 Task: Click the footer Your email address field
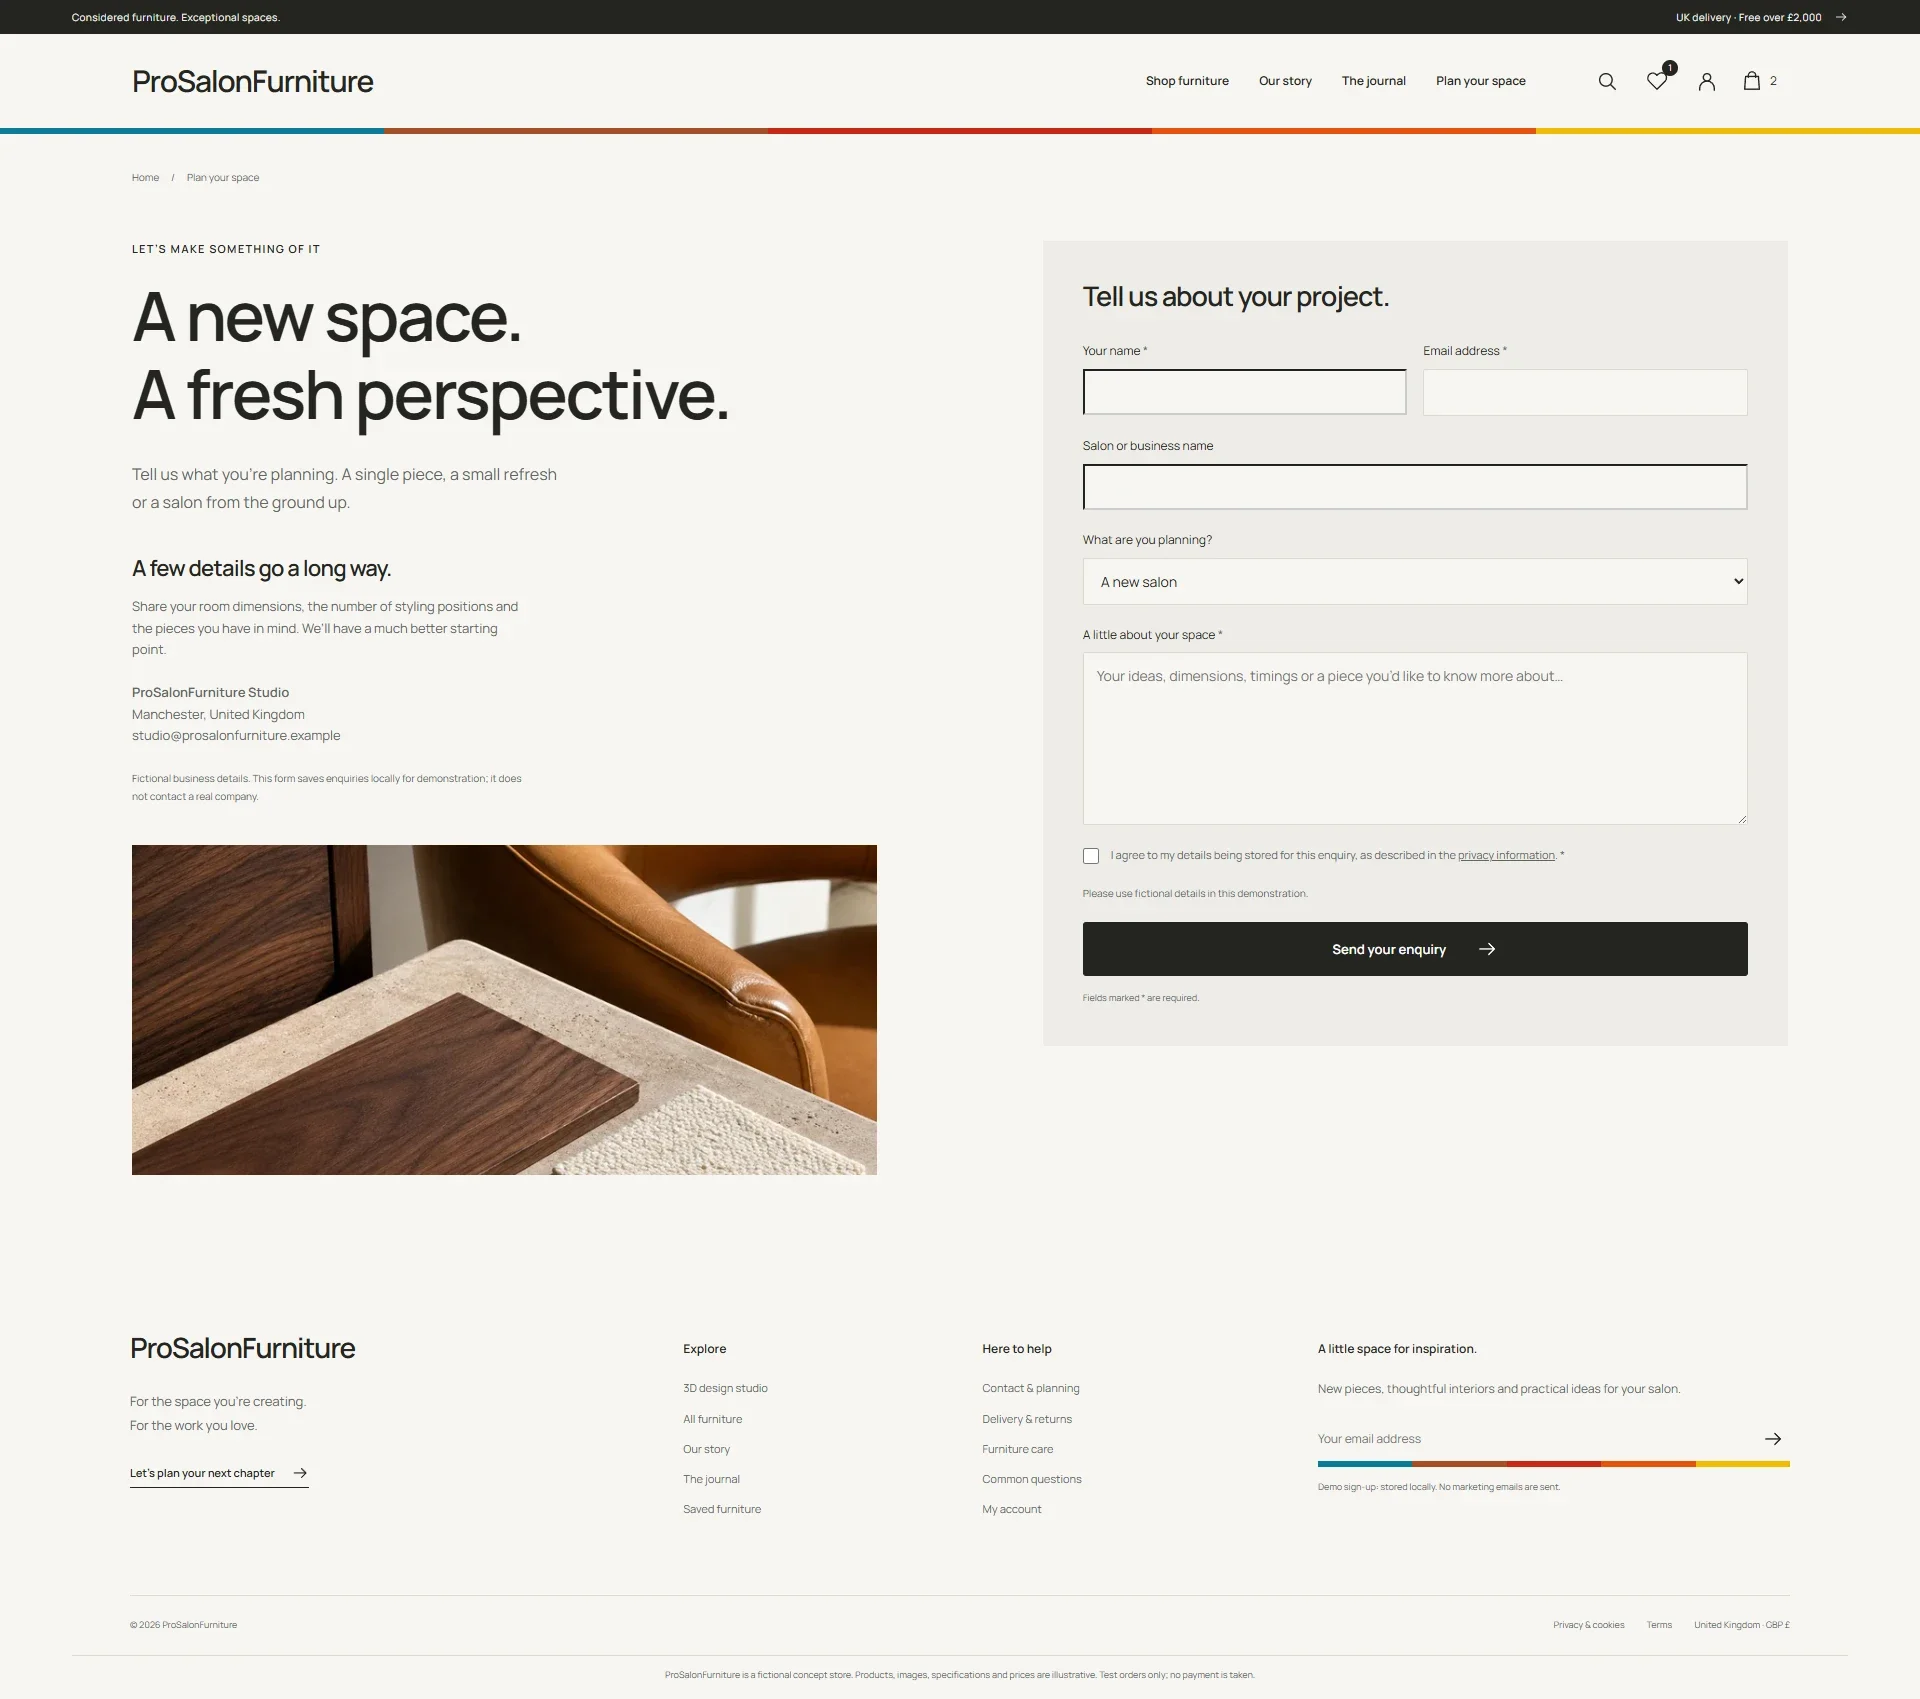tap(1535, 1439)
